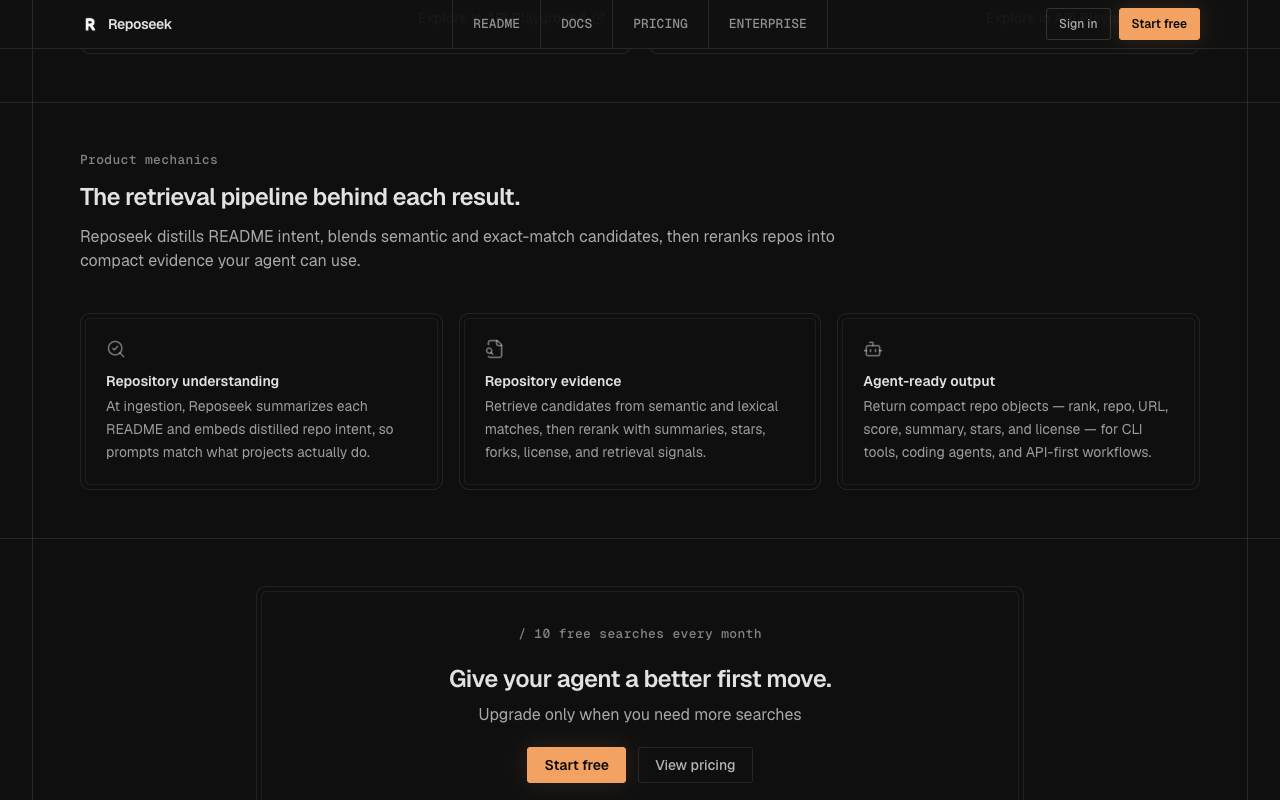Click the Agent-ready output robot icon
Viewport: 1280px width, 800px height.
tap(873, 349)
